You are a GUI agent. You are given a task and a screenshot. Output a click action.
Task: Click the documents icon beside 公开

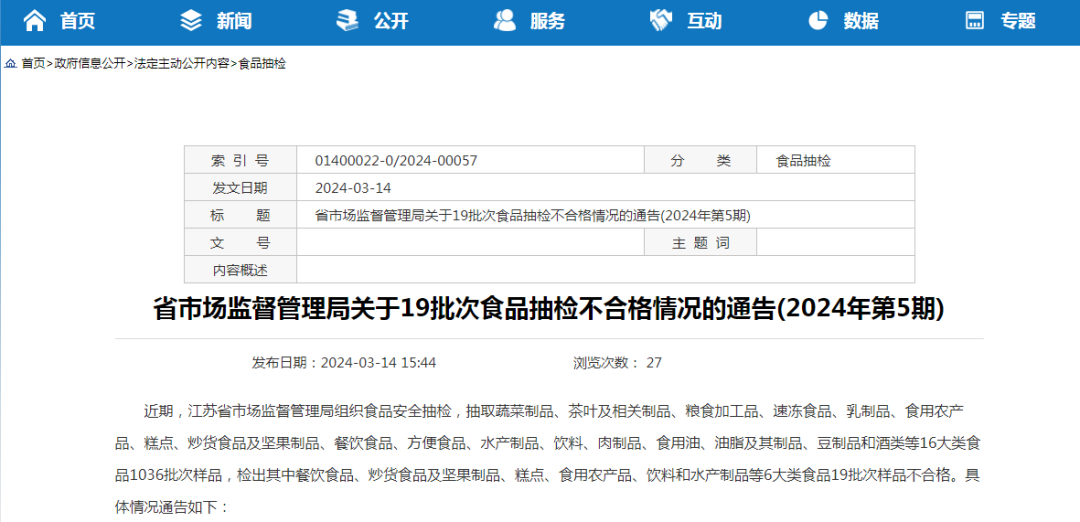[347, 21]
